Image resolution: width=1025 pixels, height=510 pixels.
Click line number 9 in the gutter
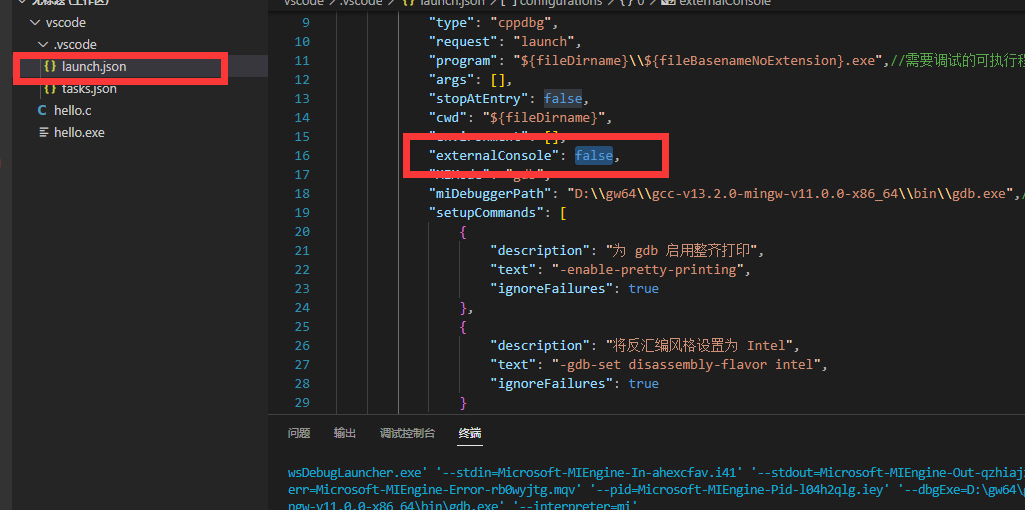coord(307,23)
